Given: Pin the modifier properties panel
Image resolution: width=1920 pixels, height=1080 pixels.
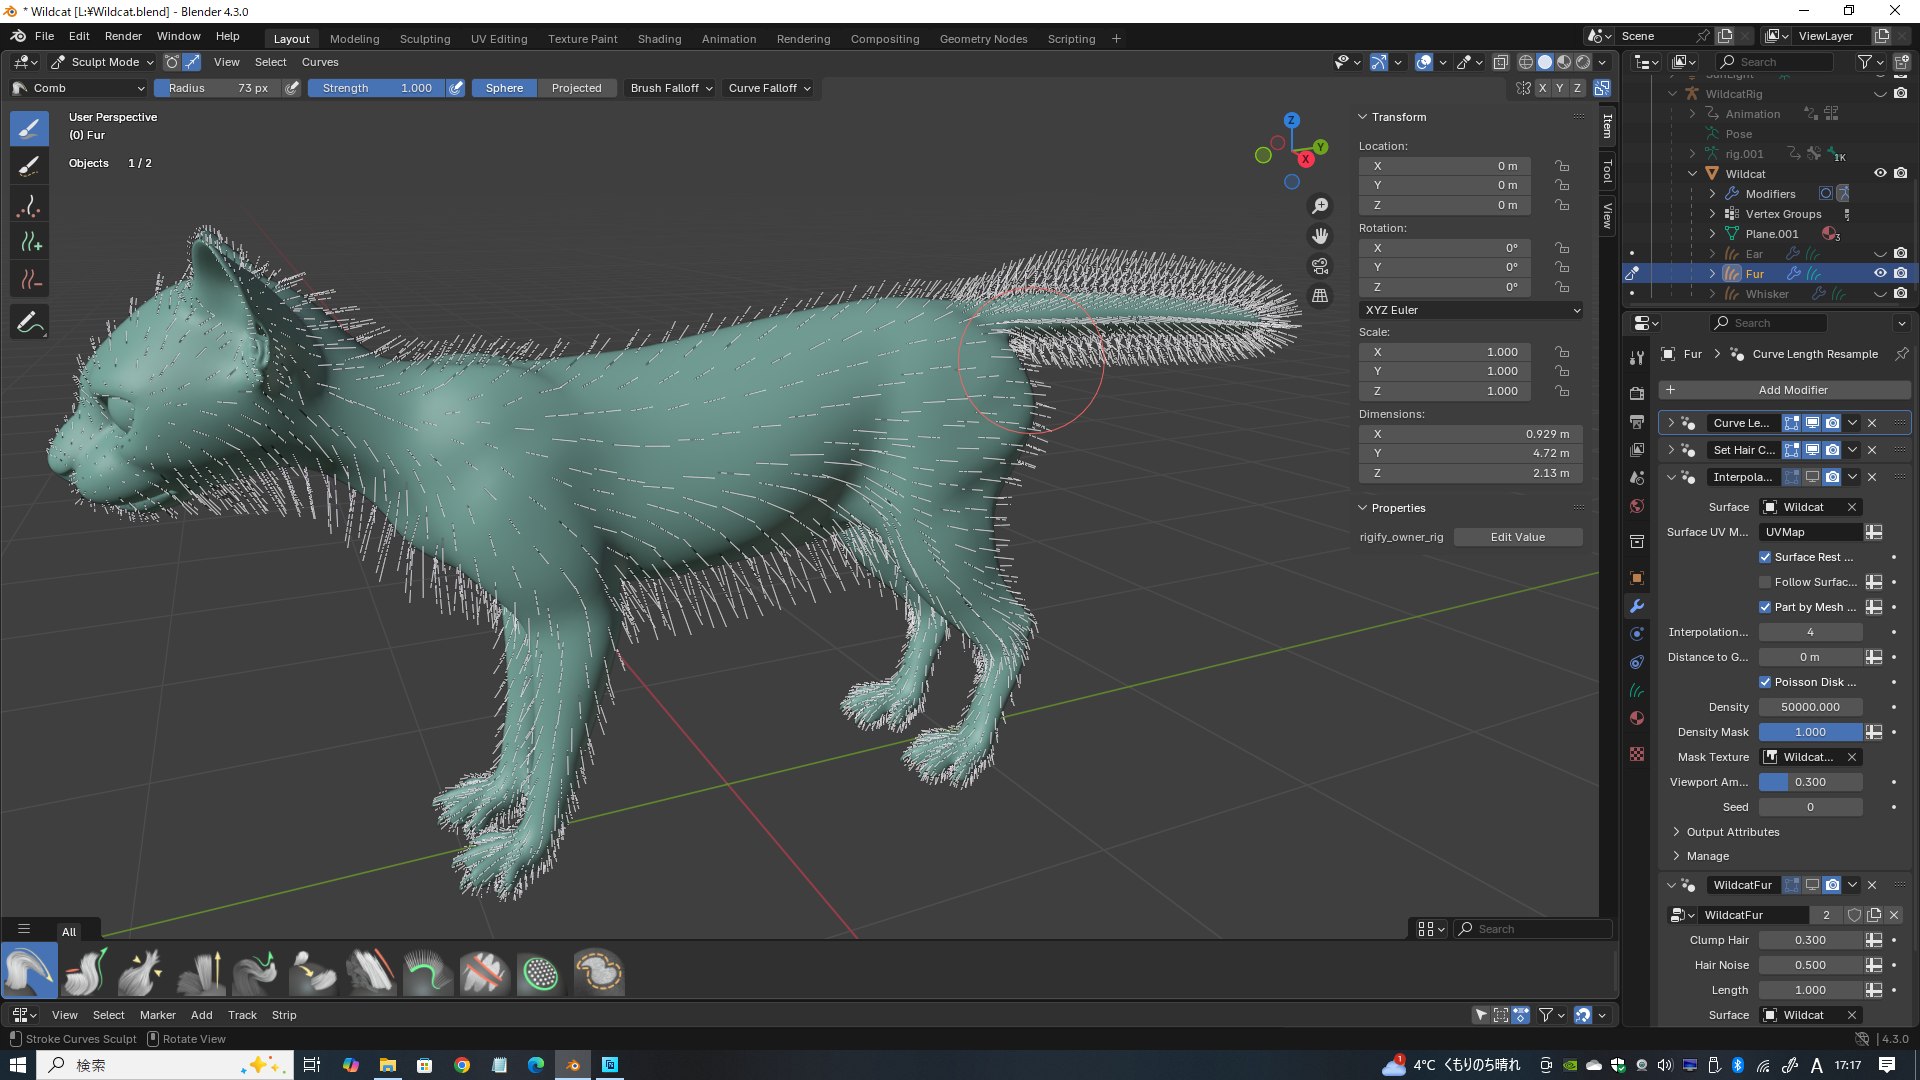Looking at the screenshot, I should 1902,354.
